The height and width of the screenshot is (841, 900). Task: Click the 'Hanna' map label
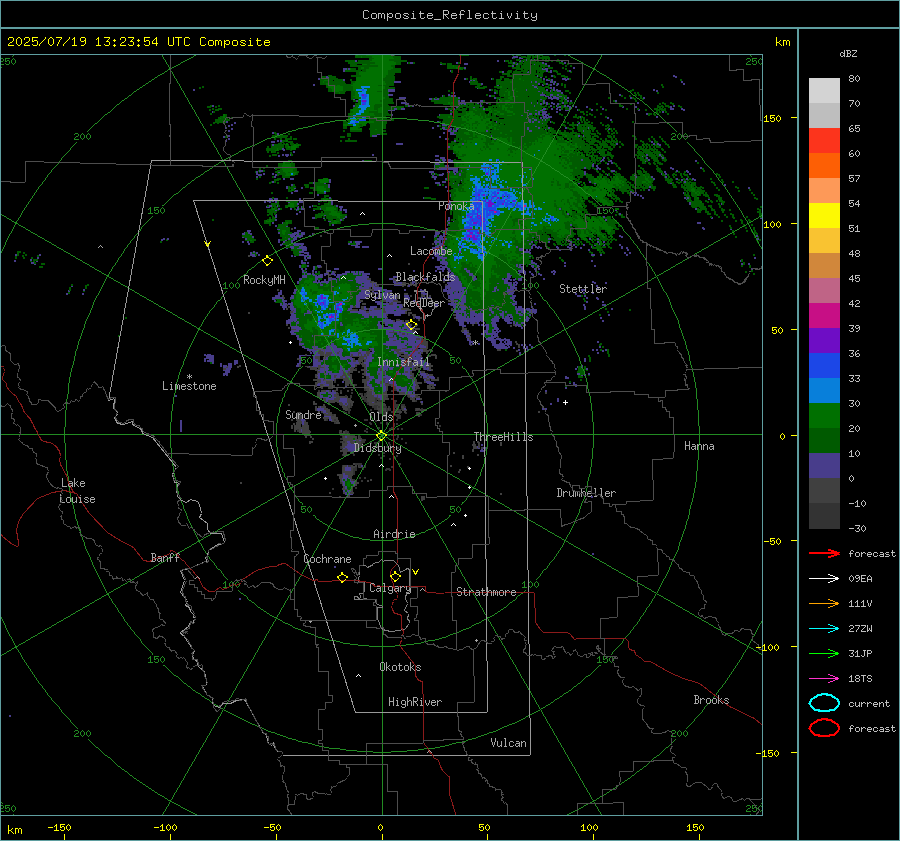point(699,446)
